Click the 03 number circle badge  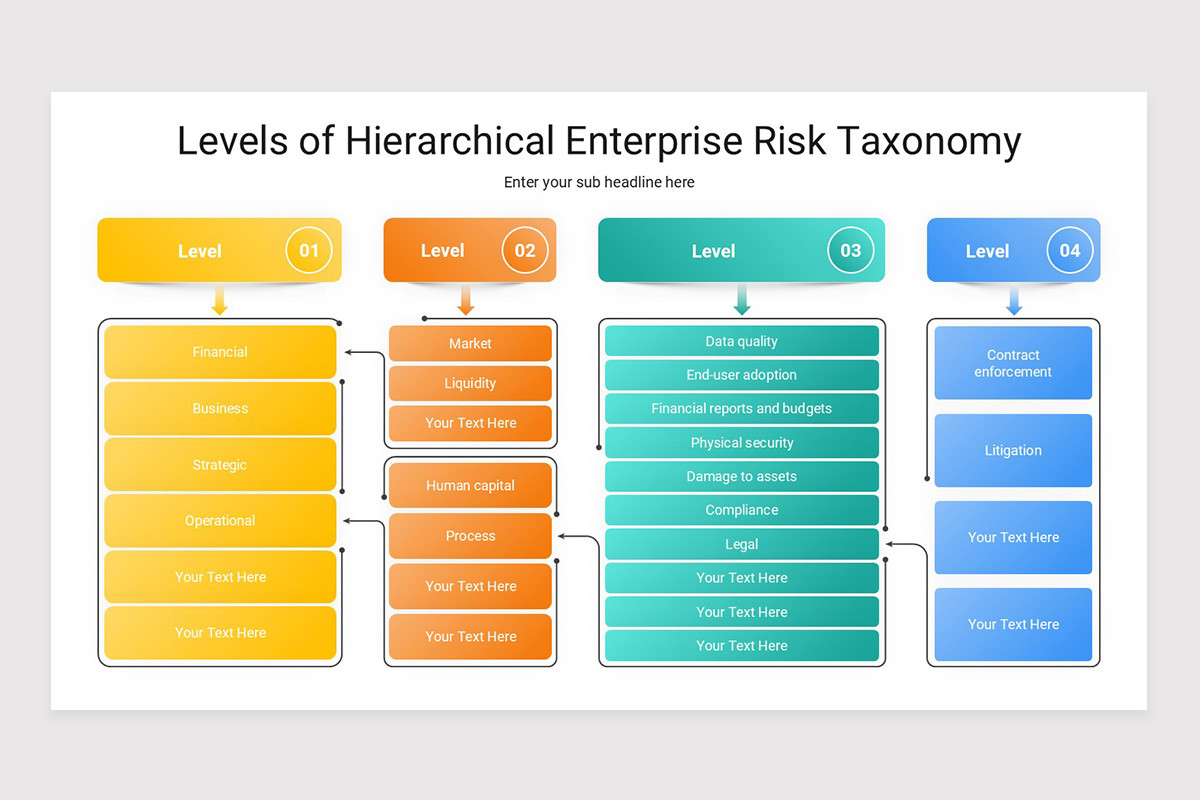[x=850, y=250]
